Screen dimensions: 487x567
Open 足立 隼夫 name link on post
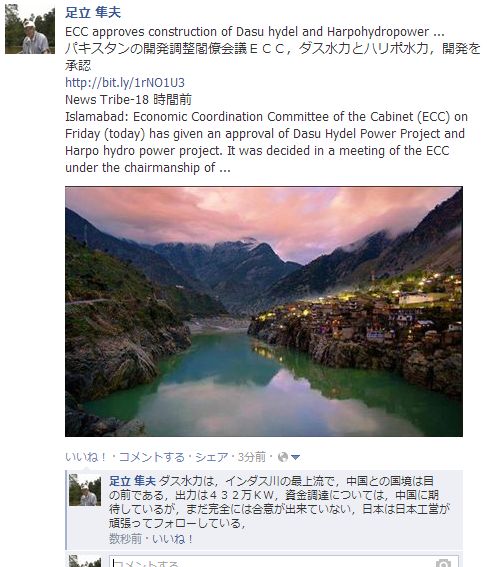click(x=93, y=13)
